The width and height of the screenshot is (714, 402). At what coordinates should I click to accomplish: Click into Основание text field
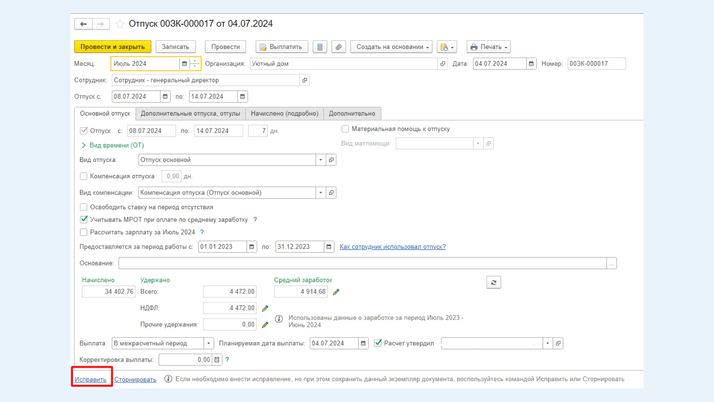362,263
